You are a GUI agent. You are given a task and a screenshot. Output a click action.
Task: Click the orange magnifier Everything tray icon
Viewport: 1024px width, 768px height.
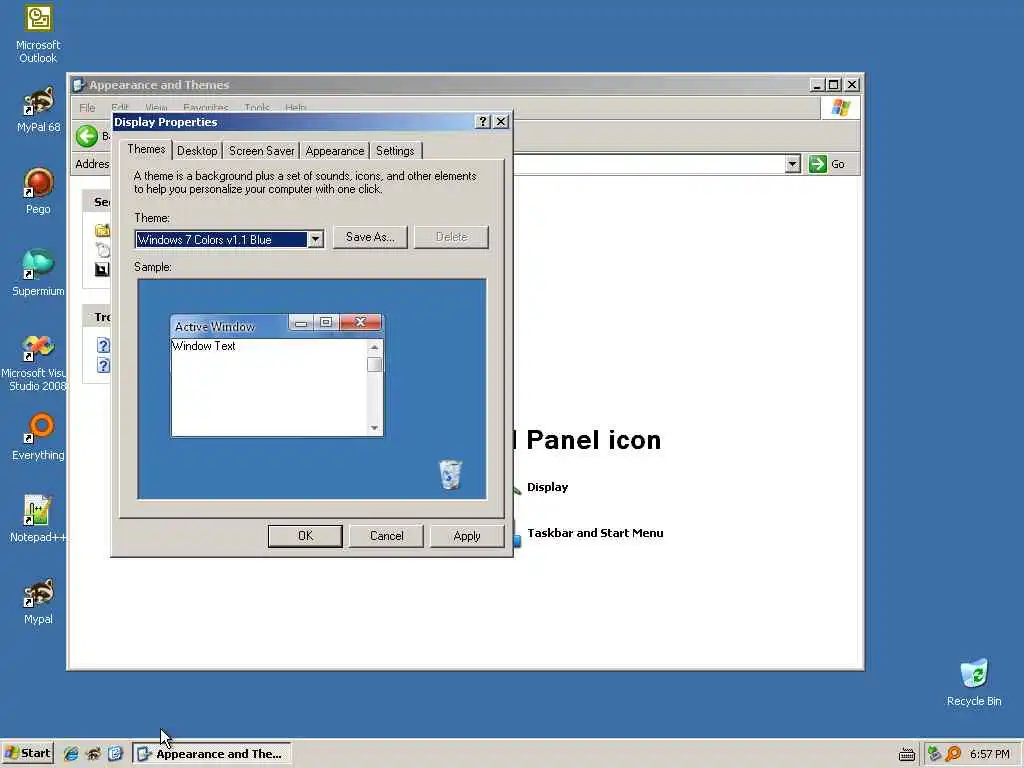(953, 754)
